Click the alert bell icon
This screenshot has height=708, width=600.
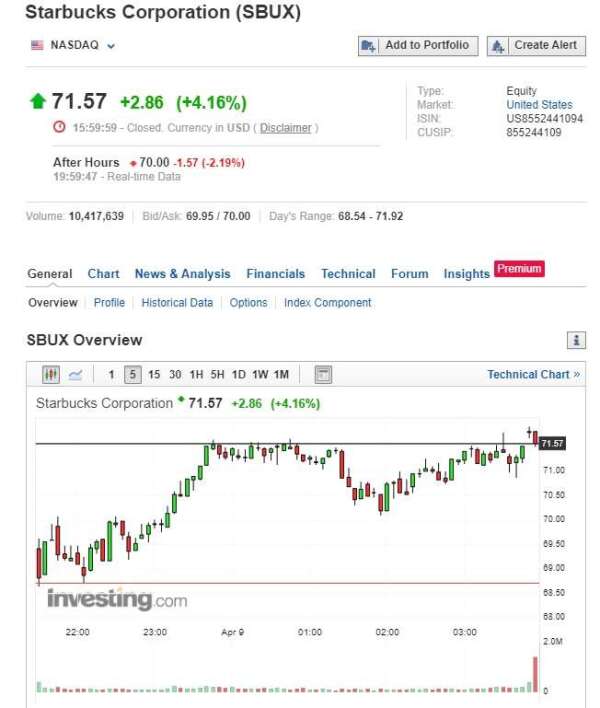click(x=498, y=46)
